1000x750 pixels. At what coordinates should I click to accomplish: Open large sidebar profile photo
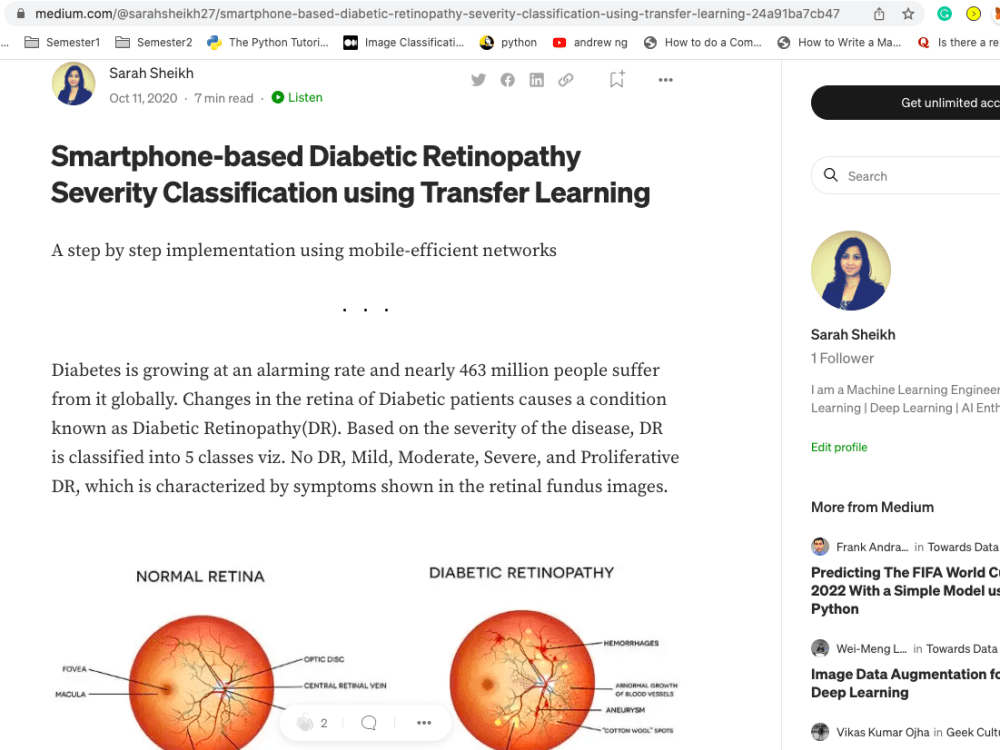pyautogui.click(x=851, y=270)
